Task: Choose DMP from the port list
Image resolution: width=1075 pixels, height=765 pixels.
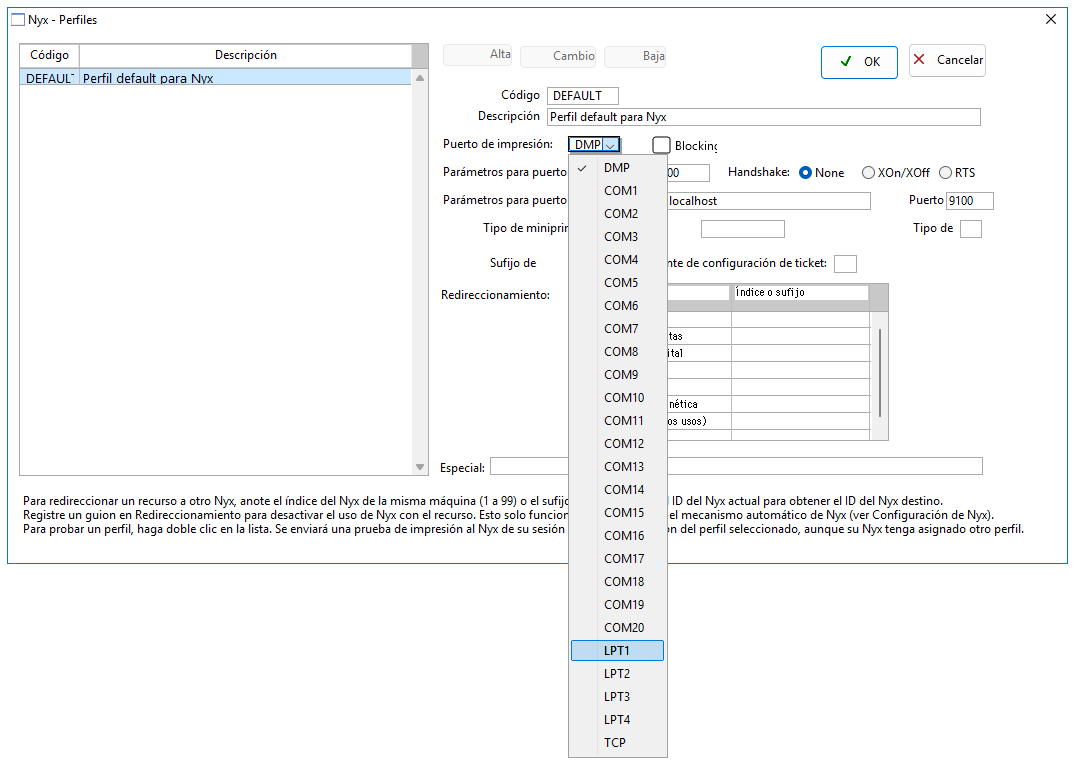Action: (x=617, y=168)
